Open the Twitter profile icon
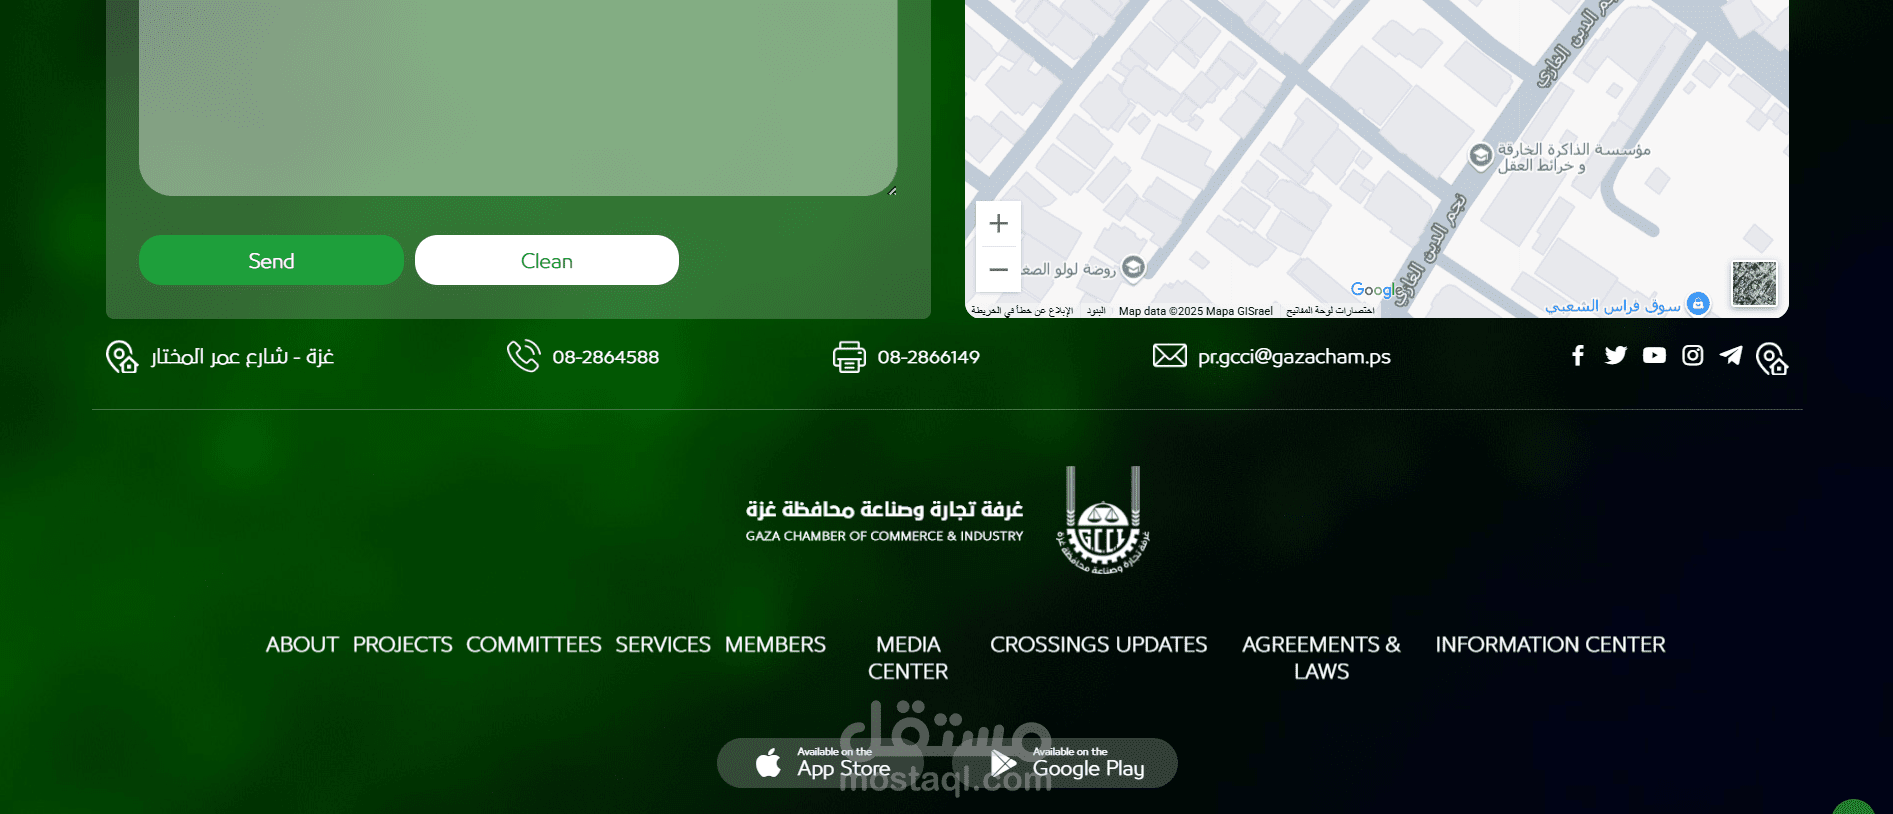Screen dimensions: 1893x814 click(1616, 355)
